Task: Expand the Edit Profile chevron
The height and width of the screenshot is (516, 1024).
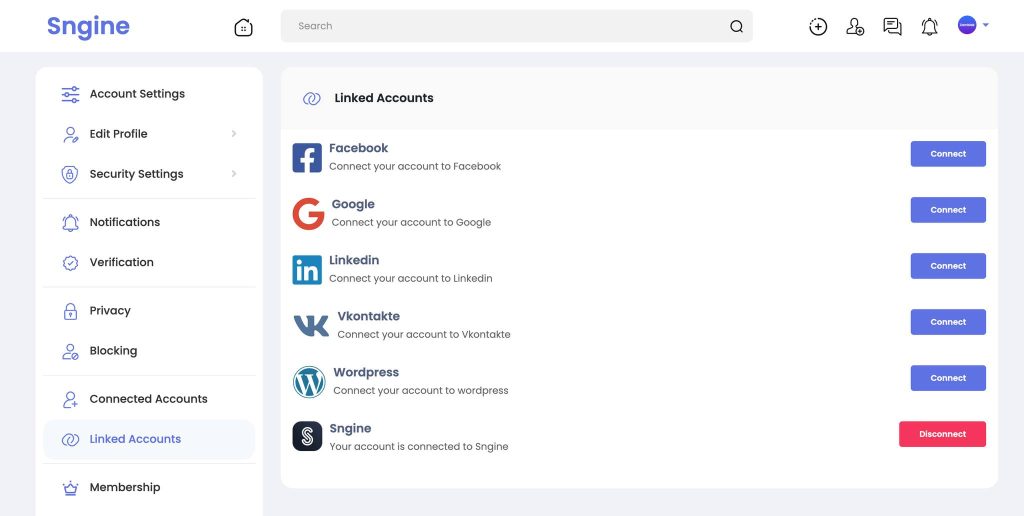Action: tap(234, 133)
